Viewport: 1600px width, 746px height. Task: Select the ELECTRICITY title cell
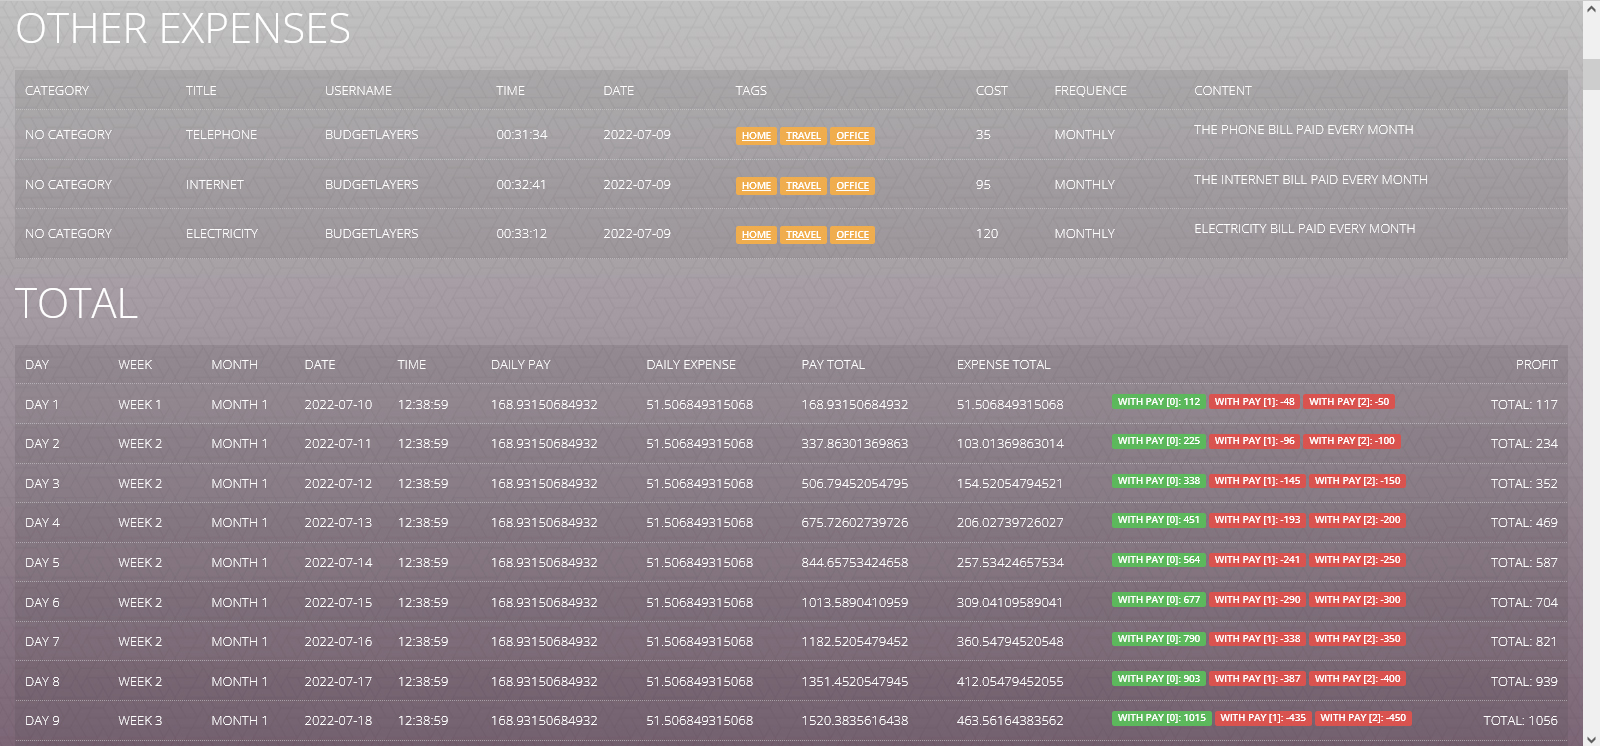(x=221, y=234)
